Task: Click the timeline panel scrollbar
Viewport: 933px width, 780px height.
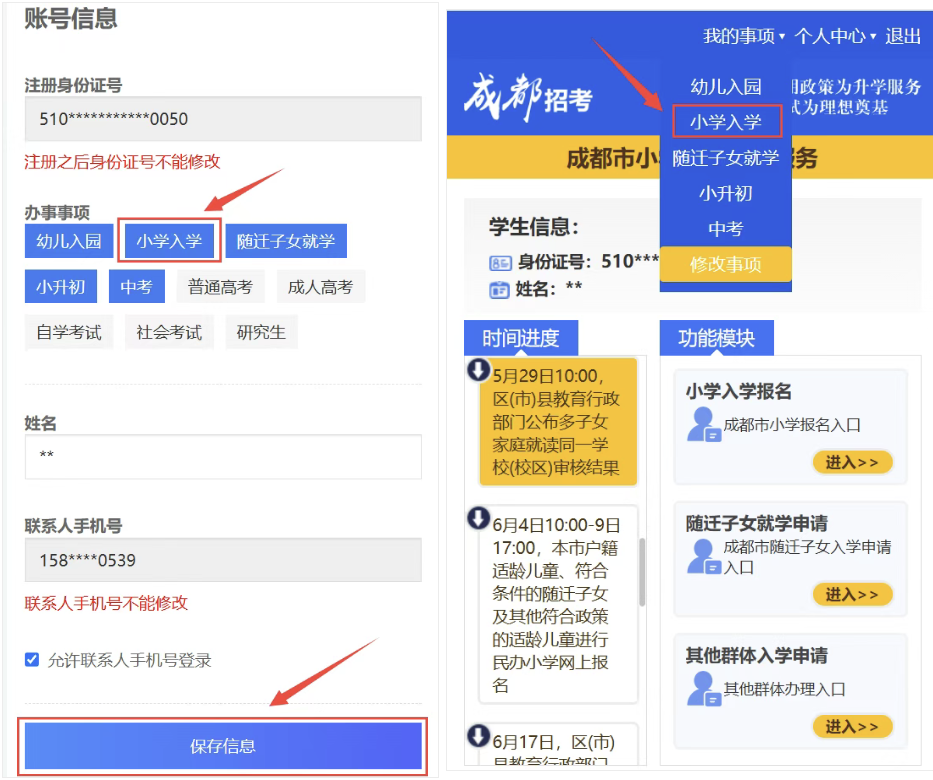Action: pyautogui.click(x=642, y=572)
